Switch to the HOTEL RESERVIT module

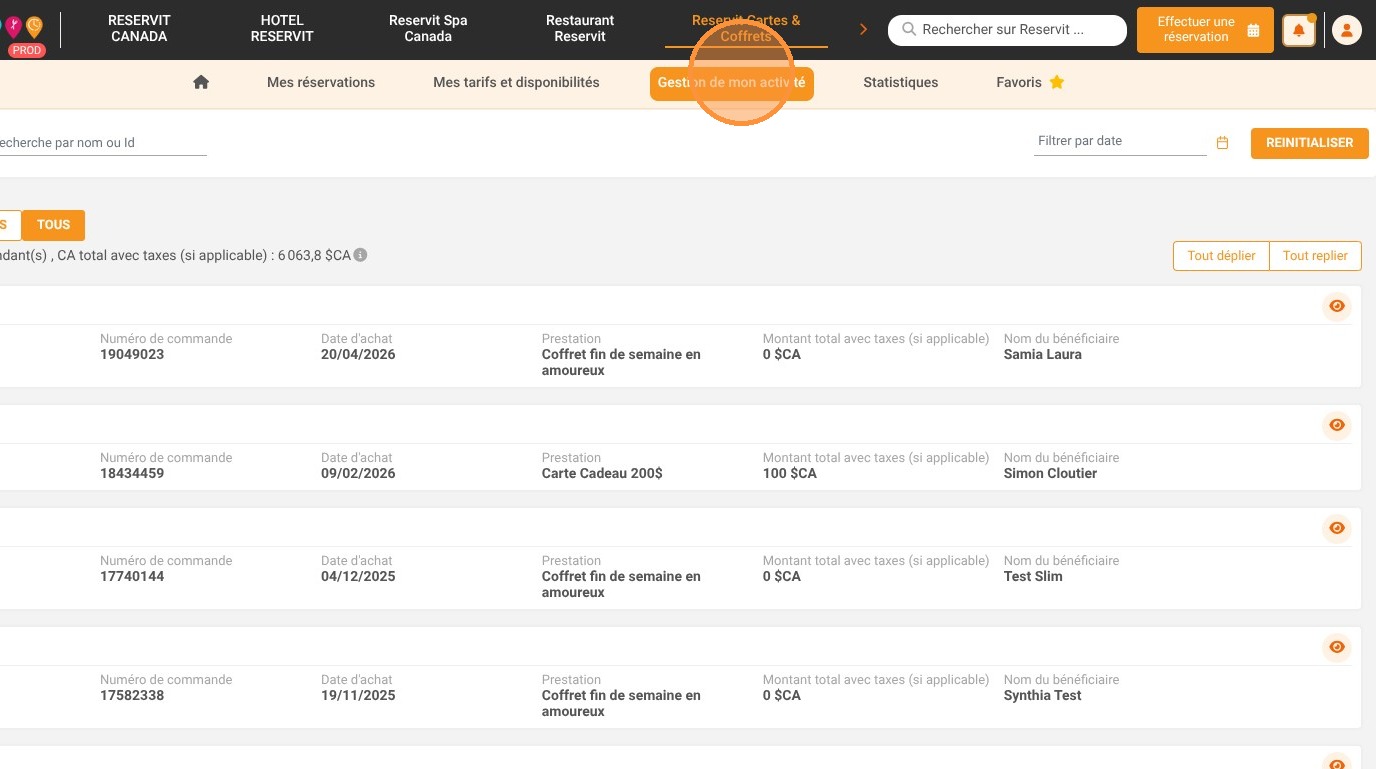tap(282, 29)
